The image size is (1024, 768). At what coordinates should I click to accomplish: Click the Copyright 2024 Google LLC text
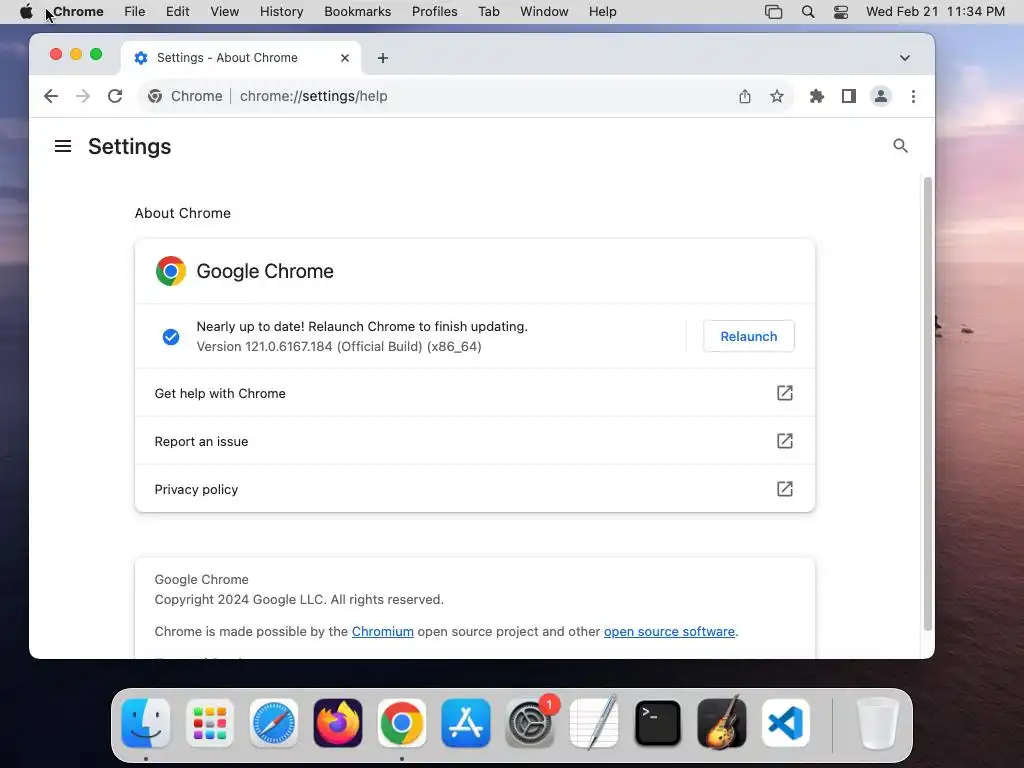(x=299, y=600)
